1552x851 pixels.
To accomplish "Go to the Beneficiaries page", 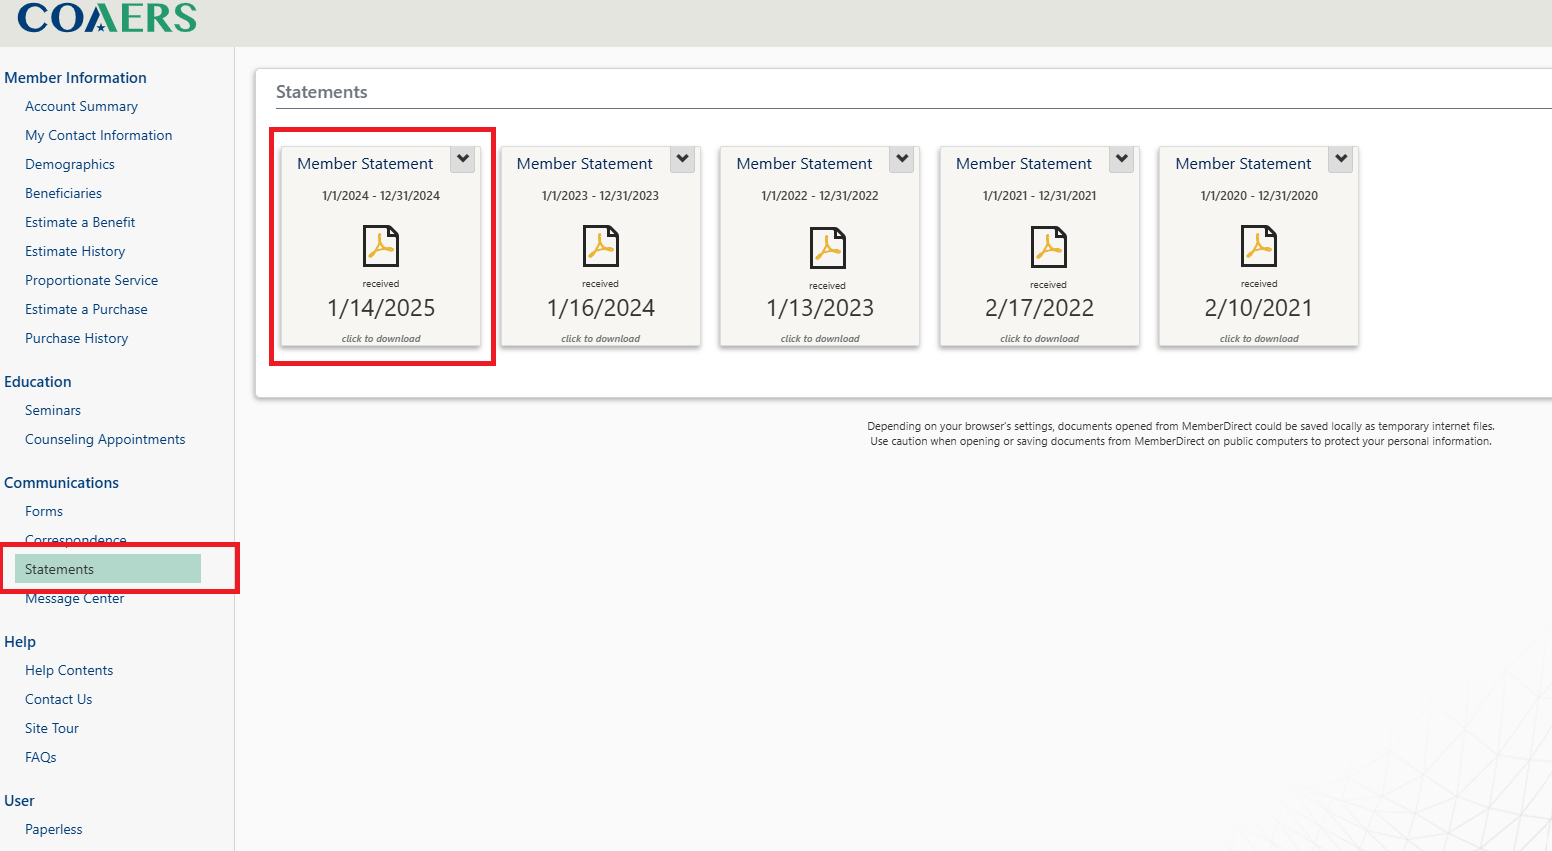I will (63, 193).
